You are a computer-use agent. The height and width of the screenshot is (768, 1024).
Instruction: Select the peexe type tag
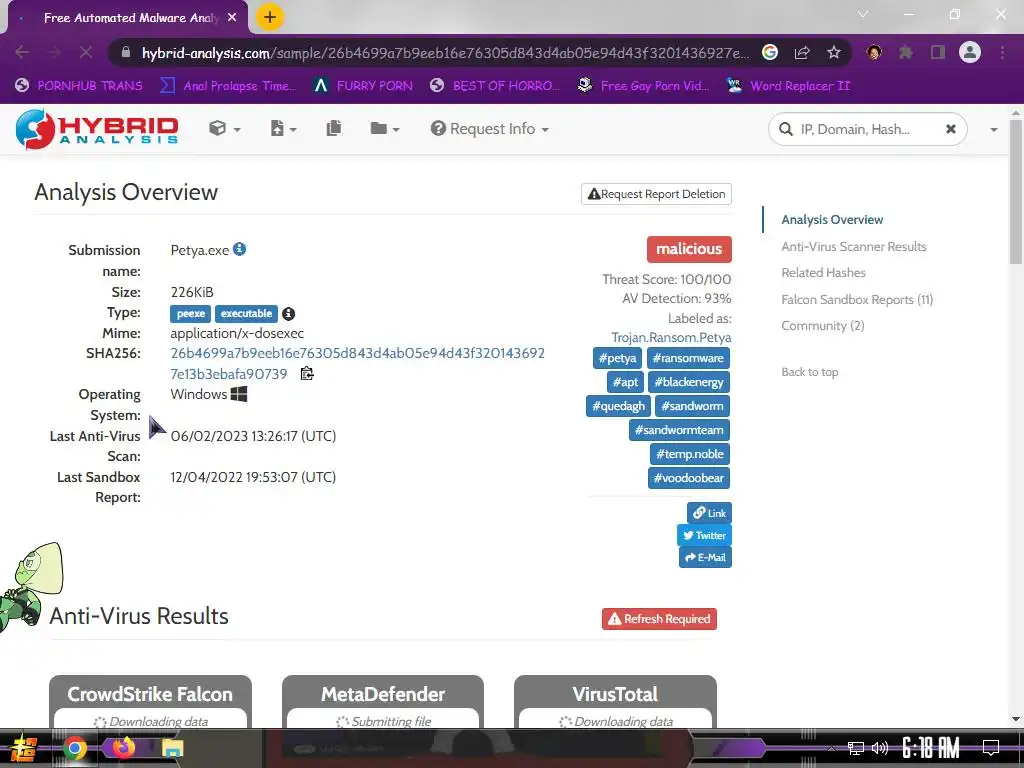(190, 313)
